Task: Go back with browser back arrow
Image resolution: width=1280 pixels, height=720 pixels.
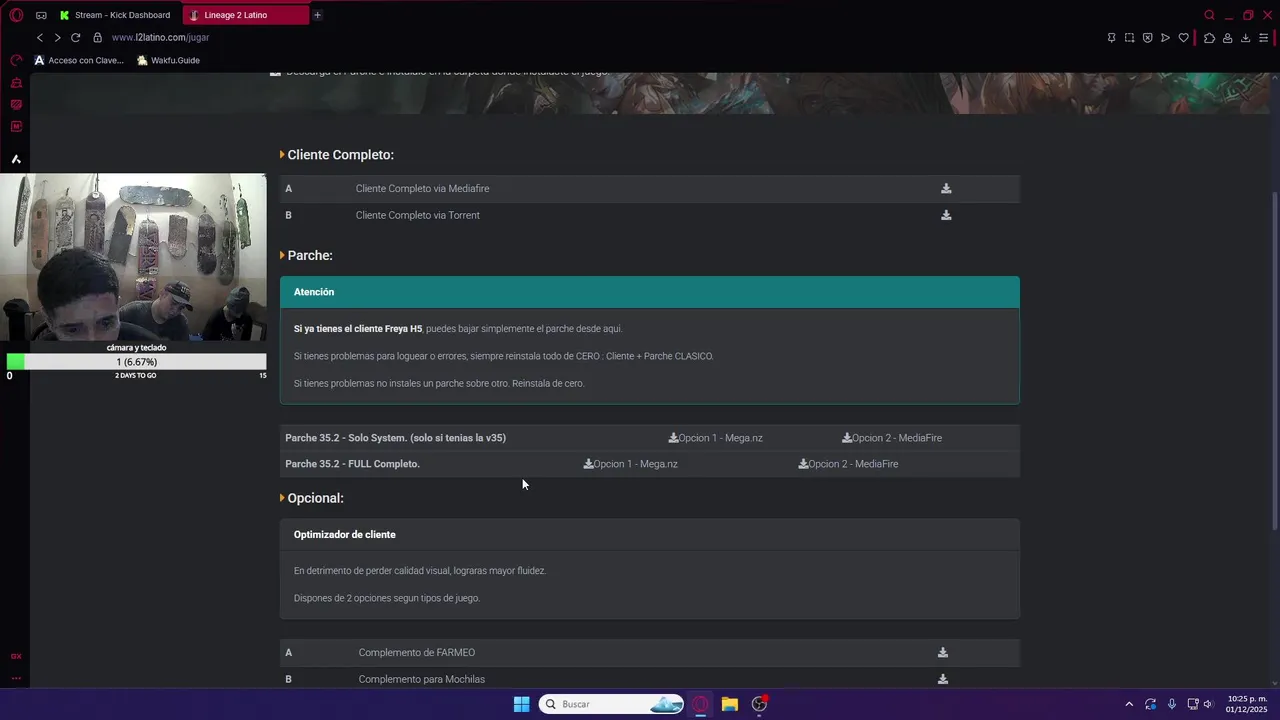Action: coord(40,37)
